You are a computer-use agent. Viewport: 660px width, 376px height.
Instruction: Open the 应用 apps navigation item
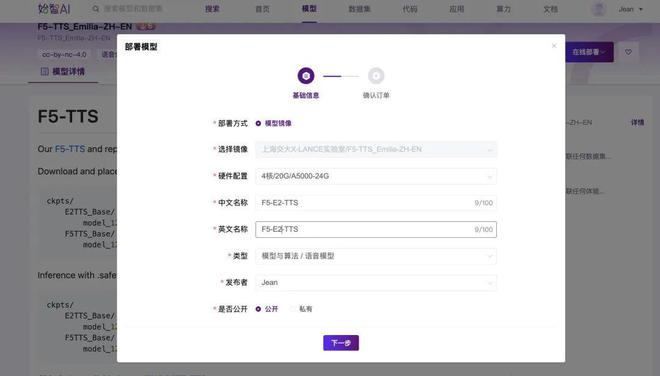tap(457, 9)
